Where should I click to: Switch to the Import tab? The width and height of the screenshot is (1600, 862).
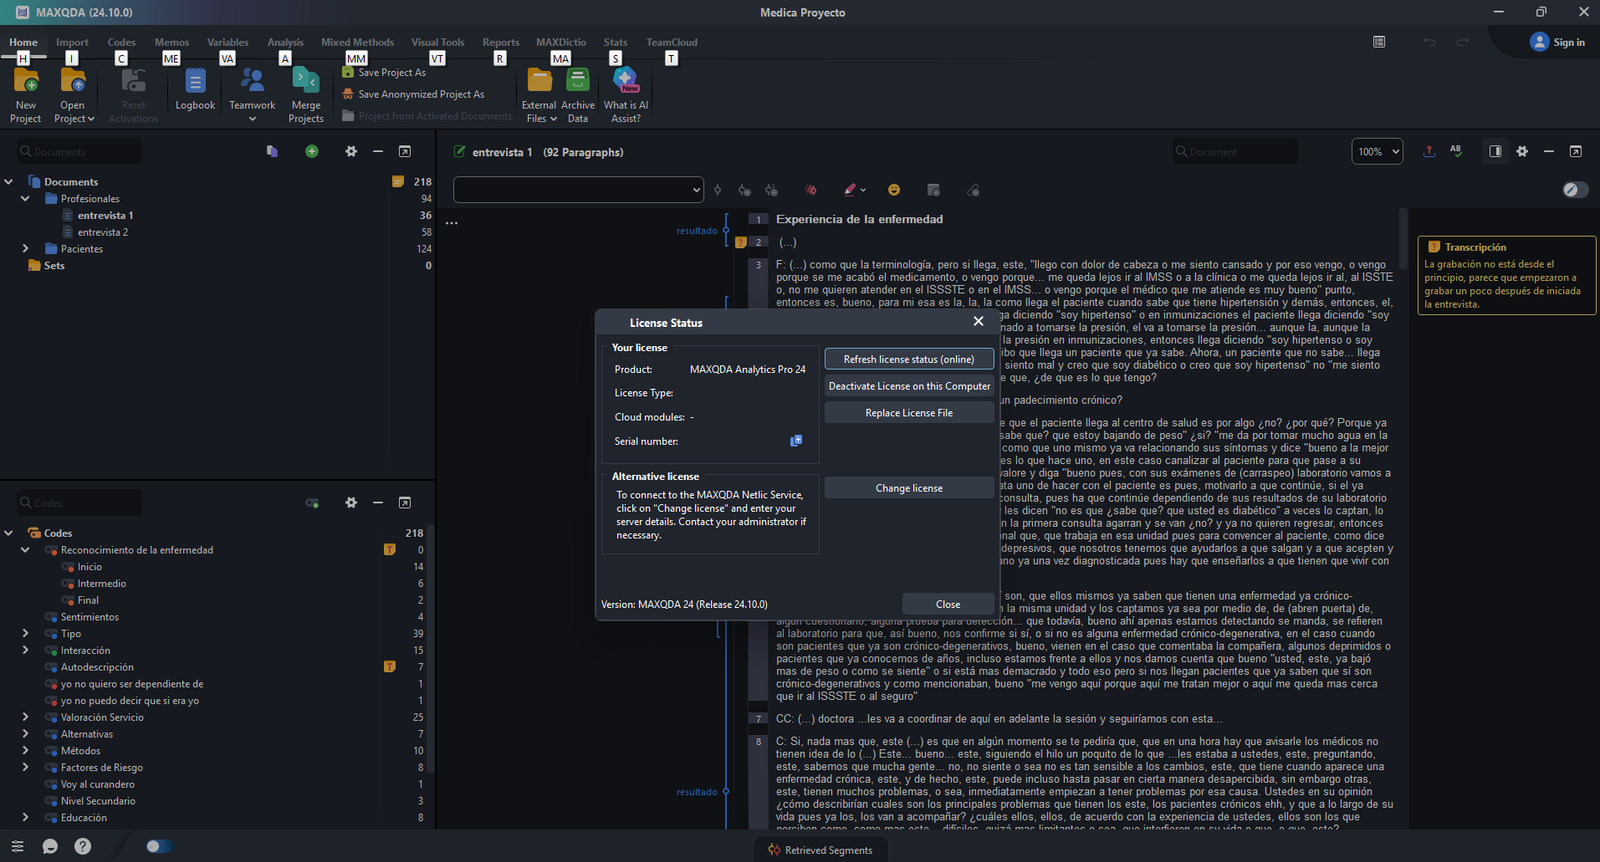72,42
